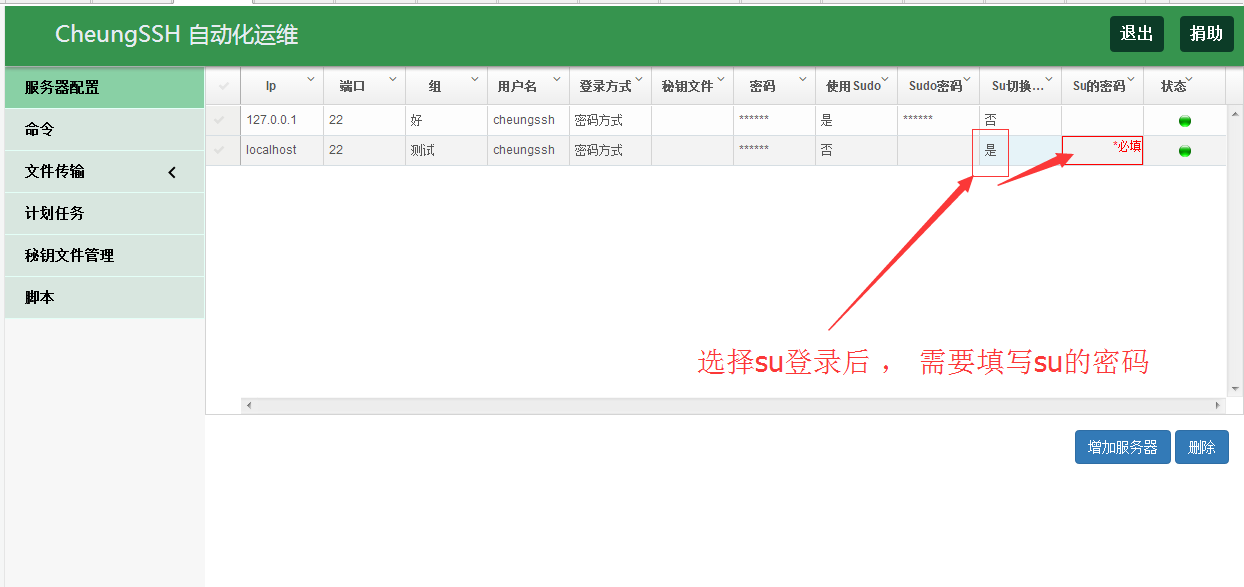This screenshot has width=1244, height=587.
Task: Open the 服务器配置 sidebar section
Action: click(105, 87)
